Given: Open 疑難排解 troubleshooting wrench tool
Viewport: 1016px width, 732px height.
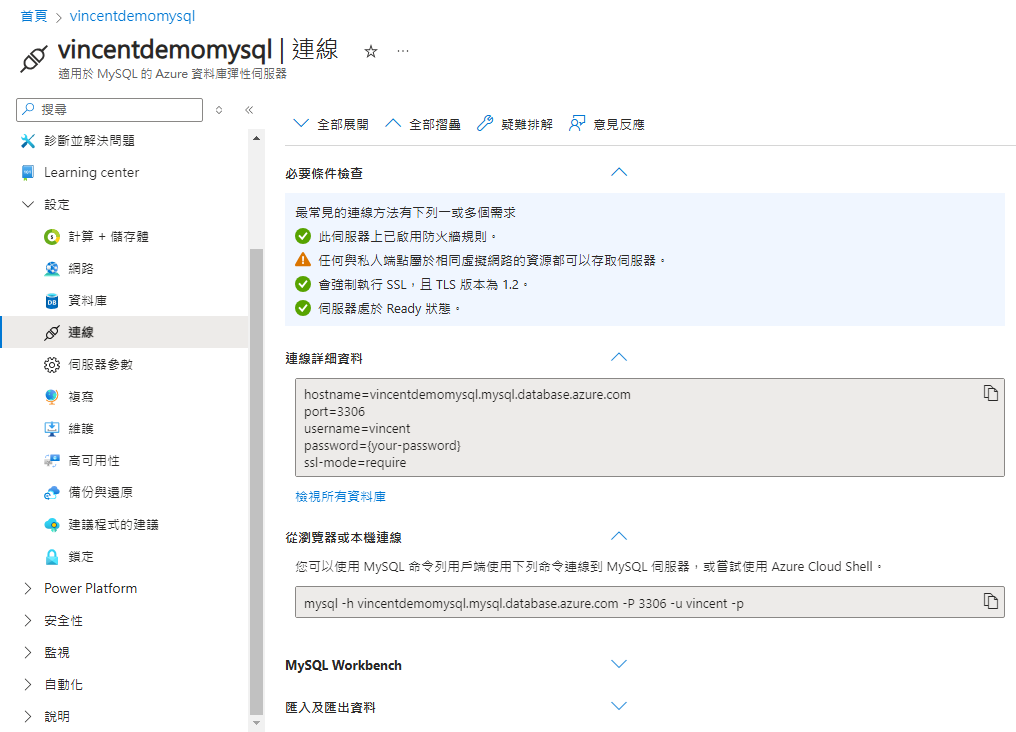Looking at the screenshot, I should (515, 124).
